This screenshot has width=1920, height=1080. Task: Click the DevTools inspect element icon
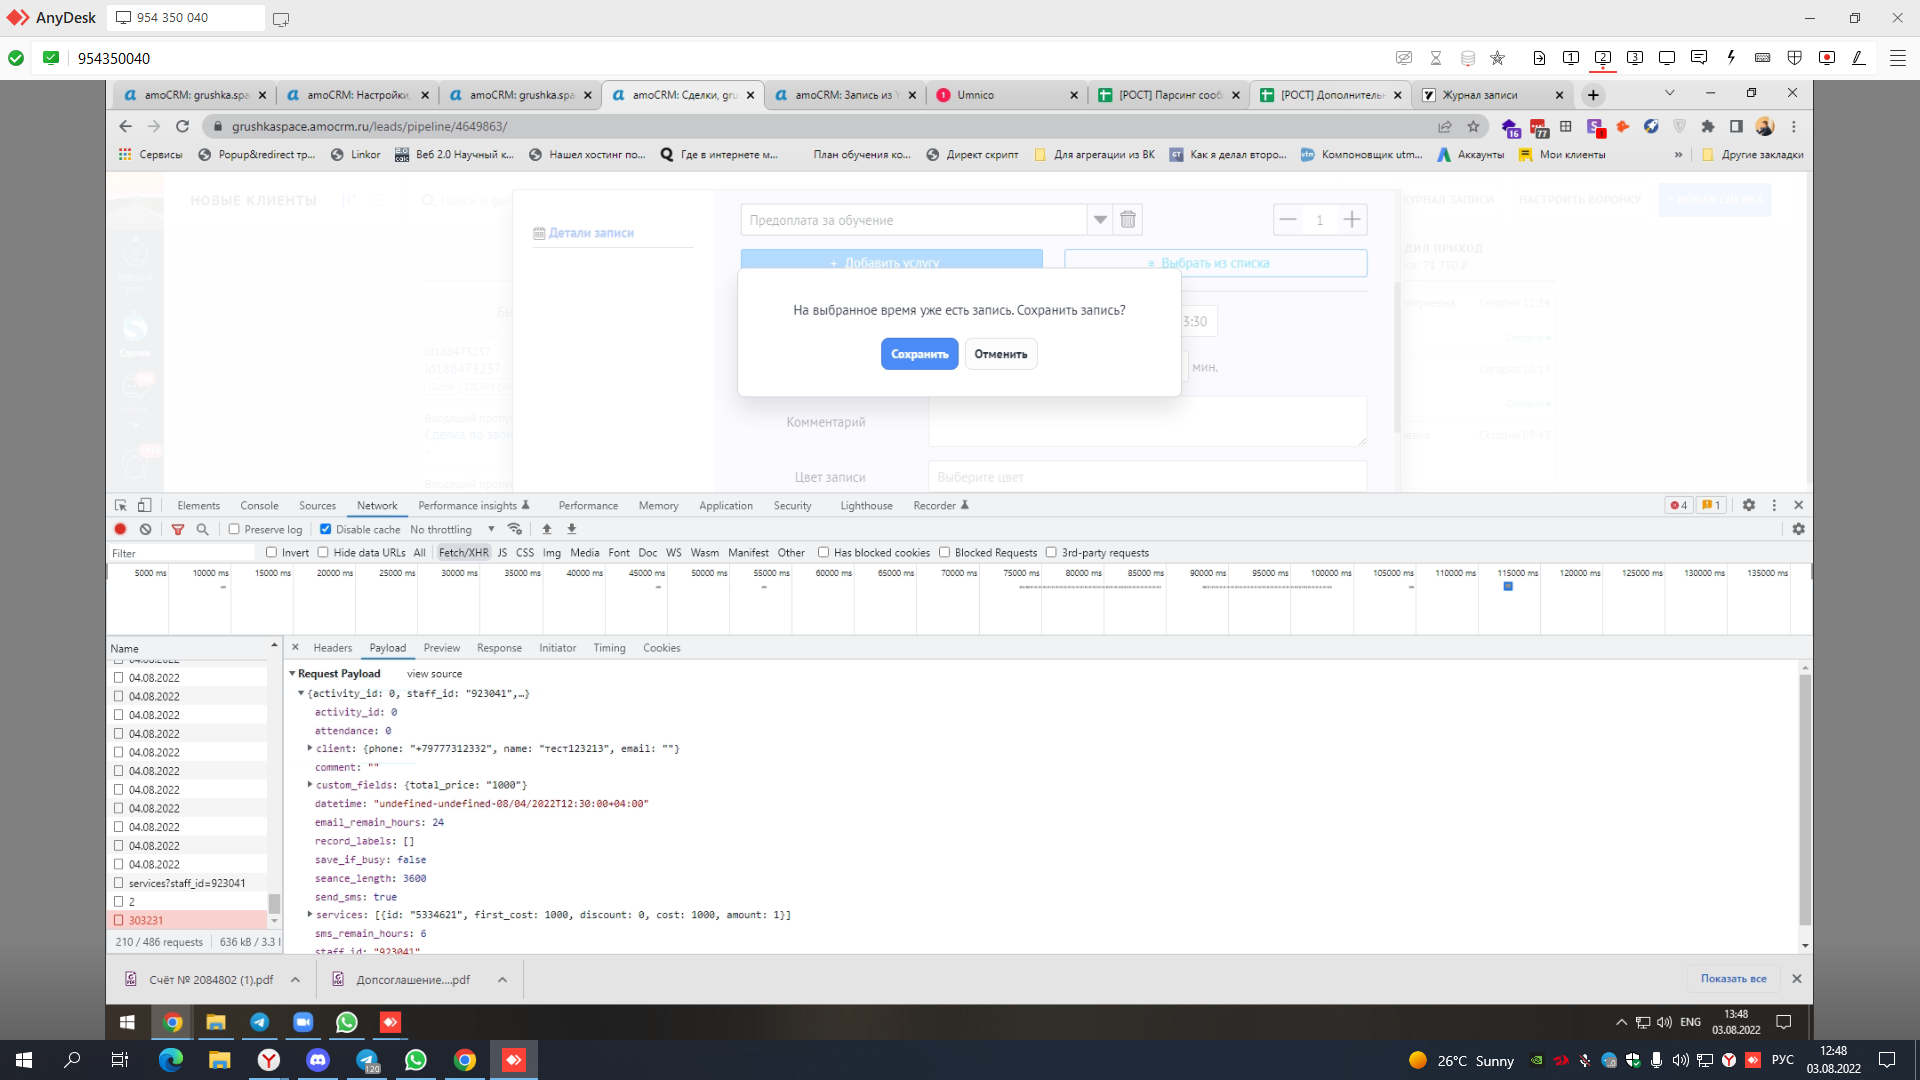[x=121, y=505]
